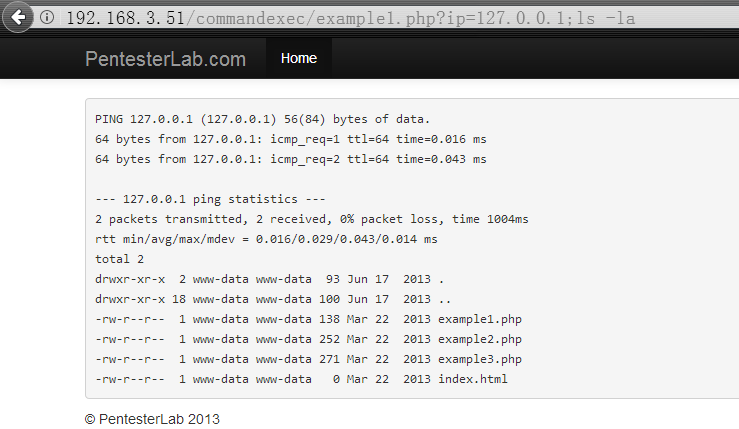The height and width of the screenshot is (429, 739).
Task: Open the PentesterLab.com brand link
Action: pos(165,59)
